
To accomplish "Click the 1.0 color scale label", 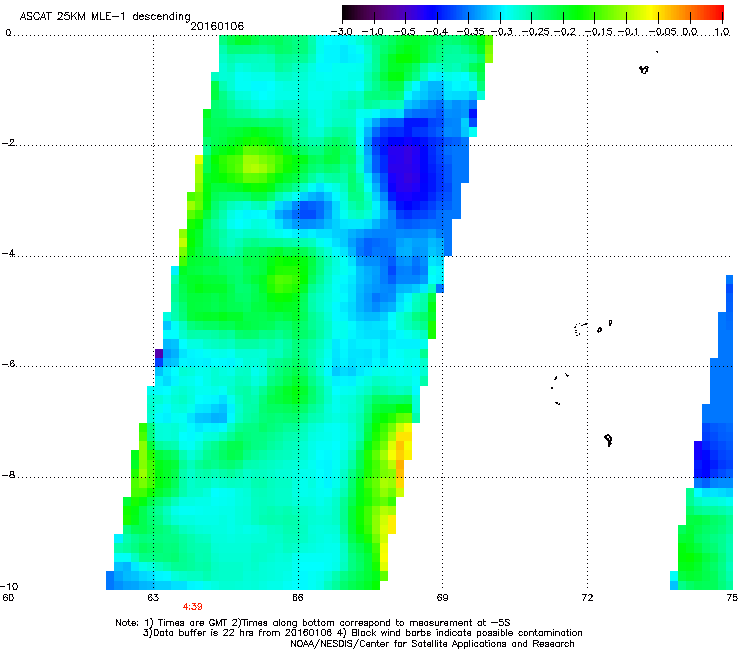I will 722,32.
